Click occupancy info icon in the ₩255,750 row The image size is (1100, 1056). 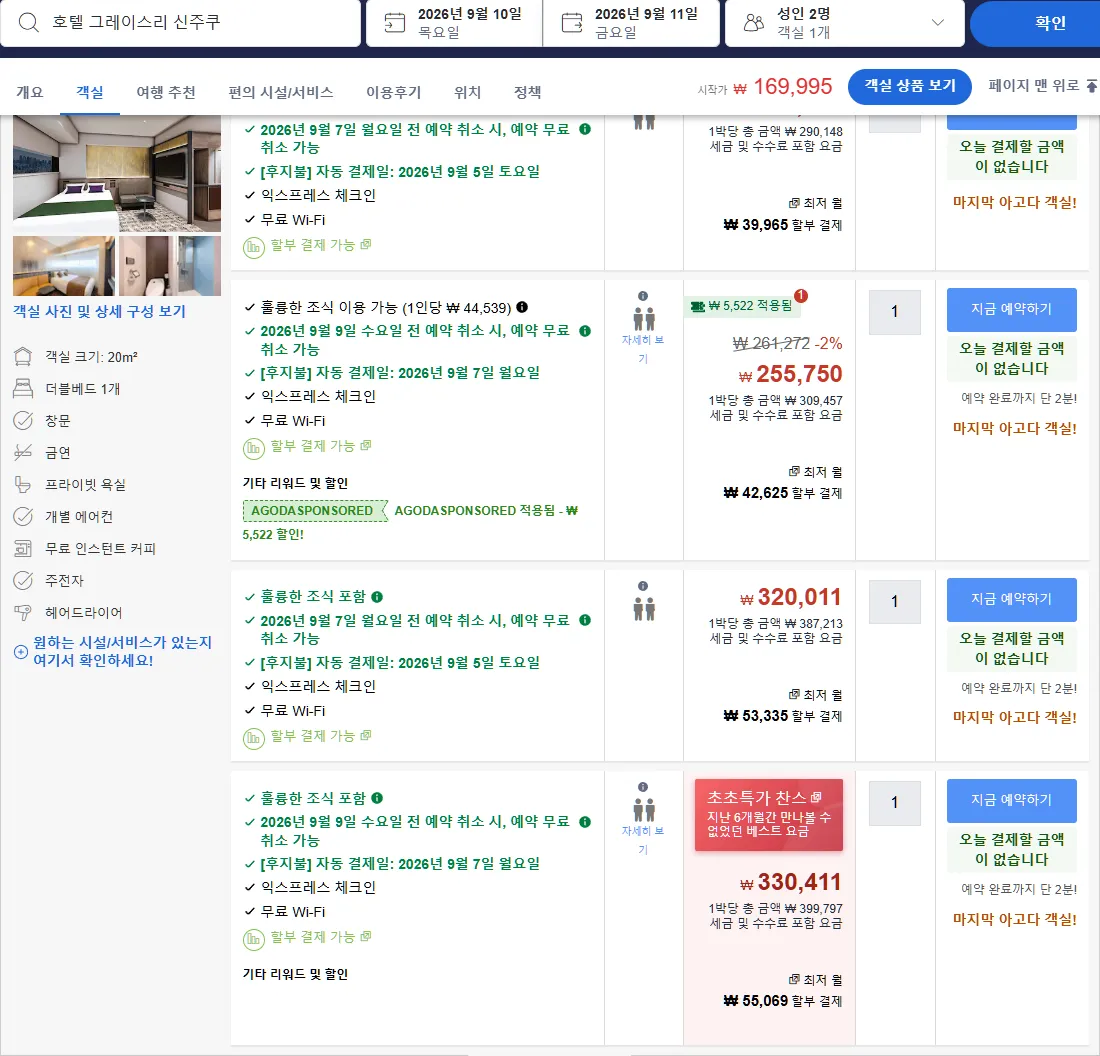click(x=643, y=296)
